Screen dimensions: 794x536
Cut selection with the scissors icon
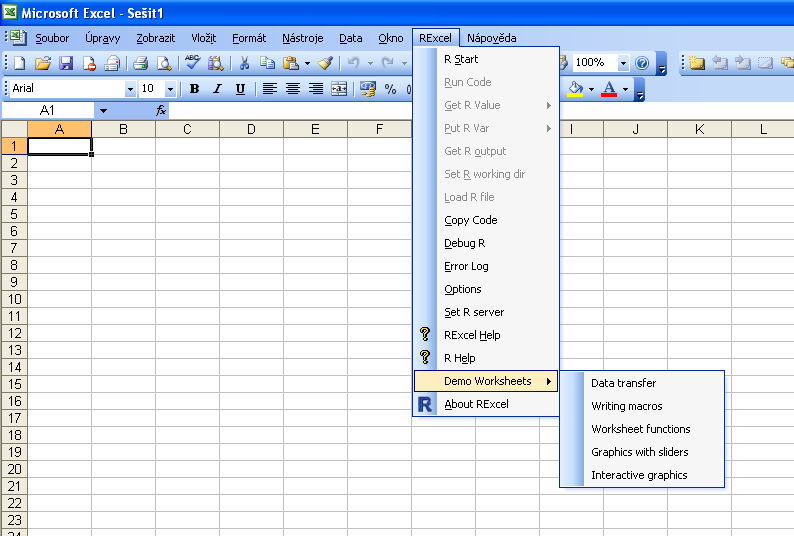245,63
